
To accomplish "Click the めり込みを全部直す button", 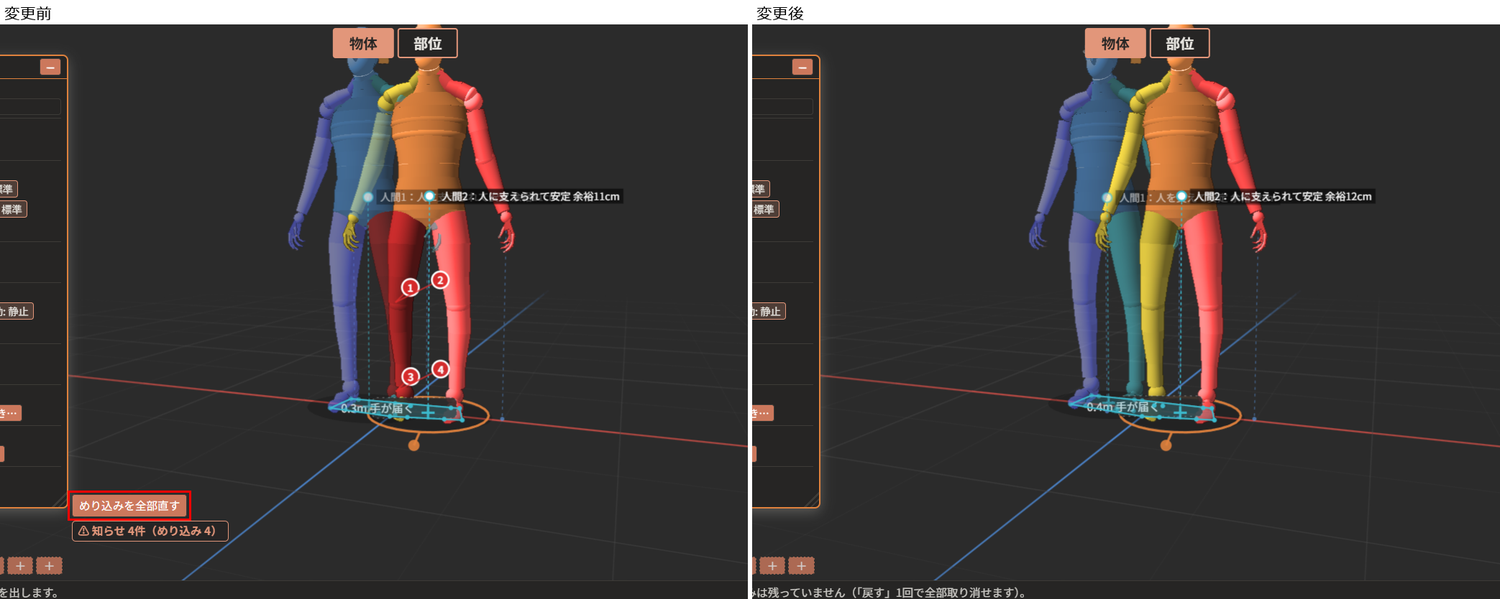I will [x=129, y=506].
